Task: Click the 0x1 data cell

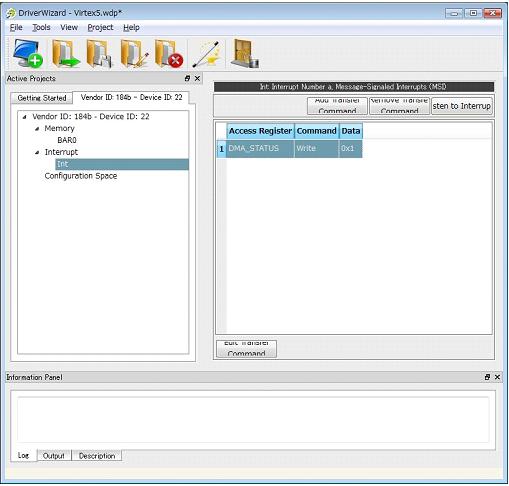Action: coord(351,148)
